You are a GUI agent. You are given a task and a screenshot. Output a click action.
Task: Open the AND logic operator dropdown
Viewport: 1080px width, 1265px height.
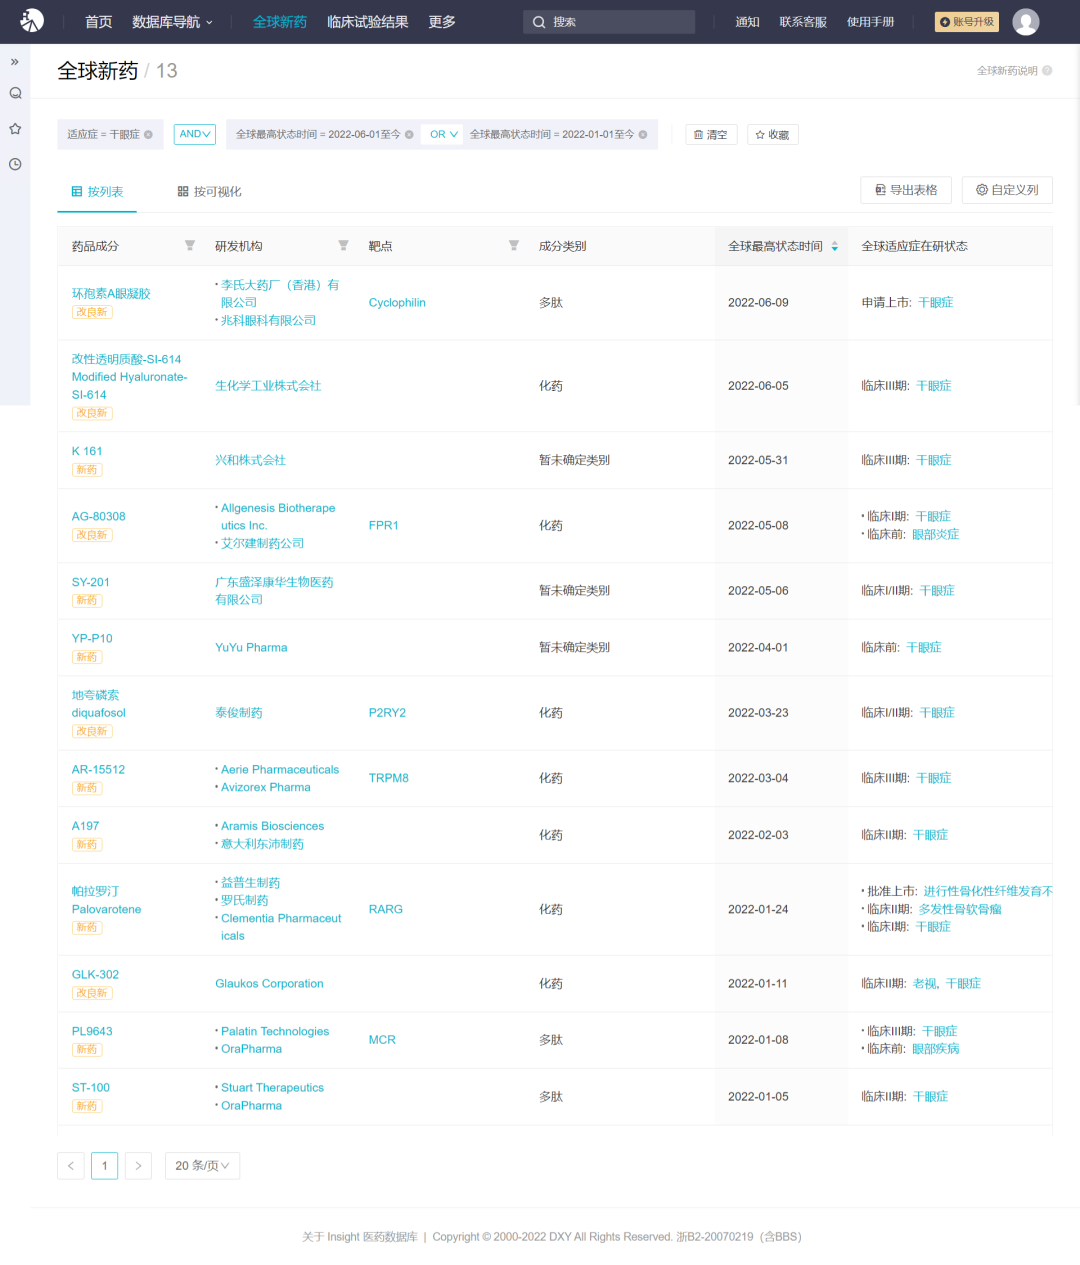pyautogui.click(x=195, y=134)
